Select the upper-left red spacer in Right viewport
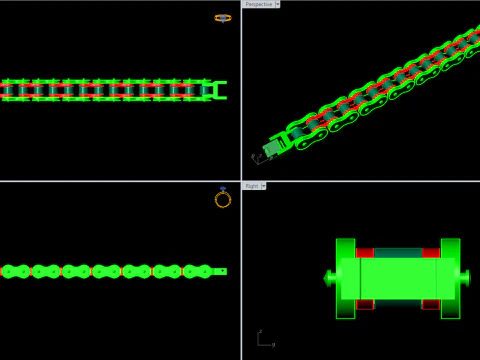 click(365, 253)
